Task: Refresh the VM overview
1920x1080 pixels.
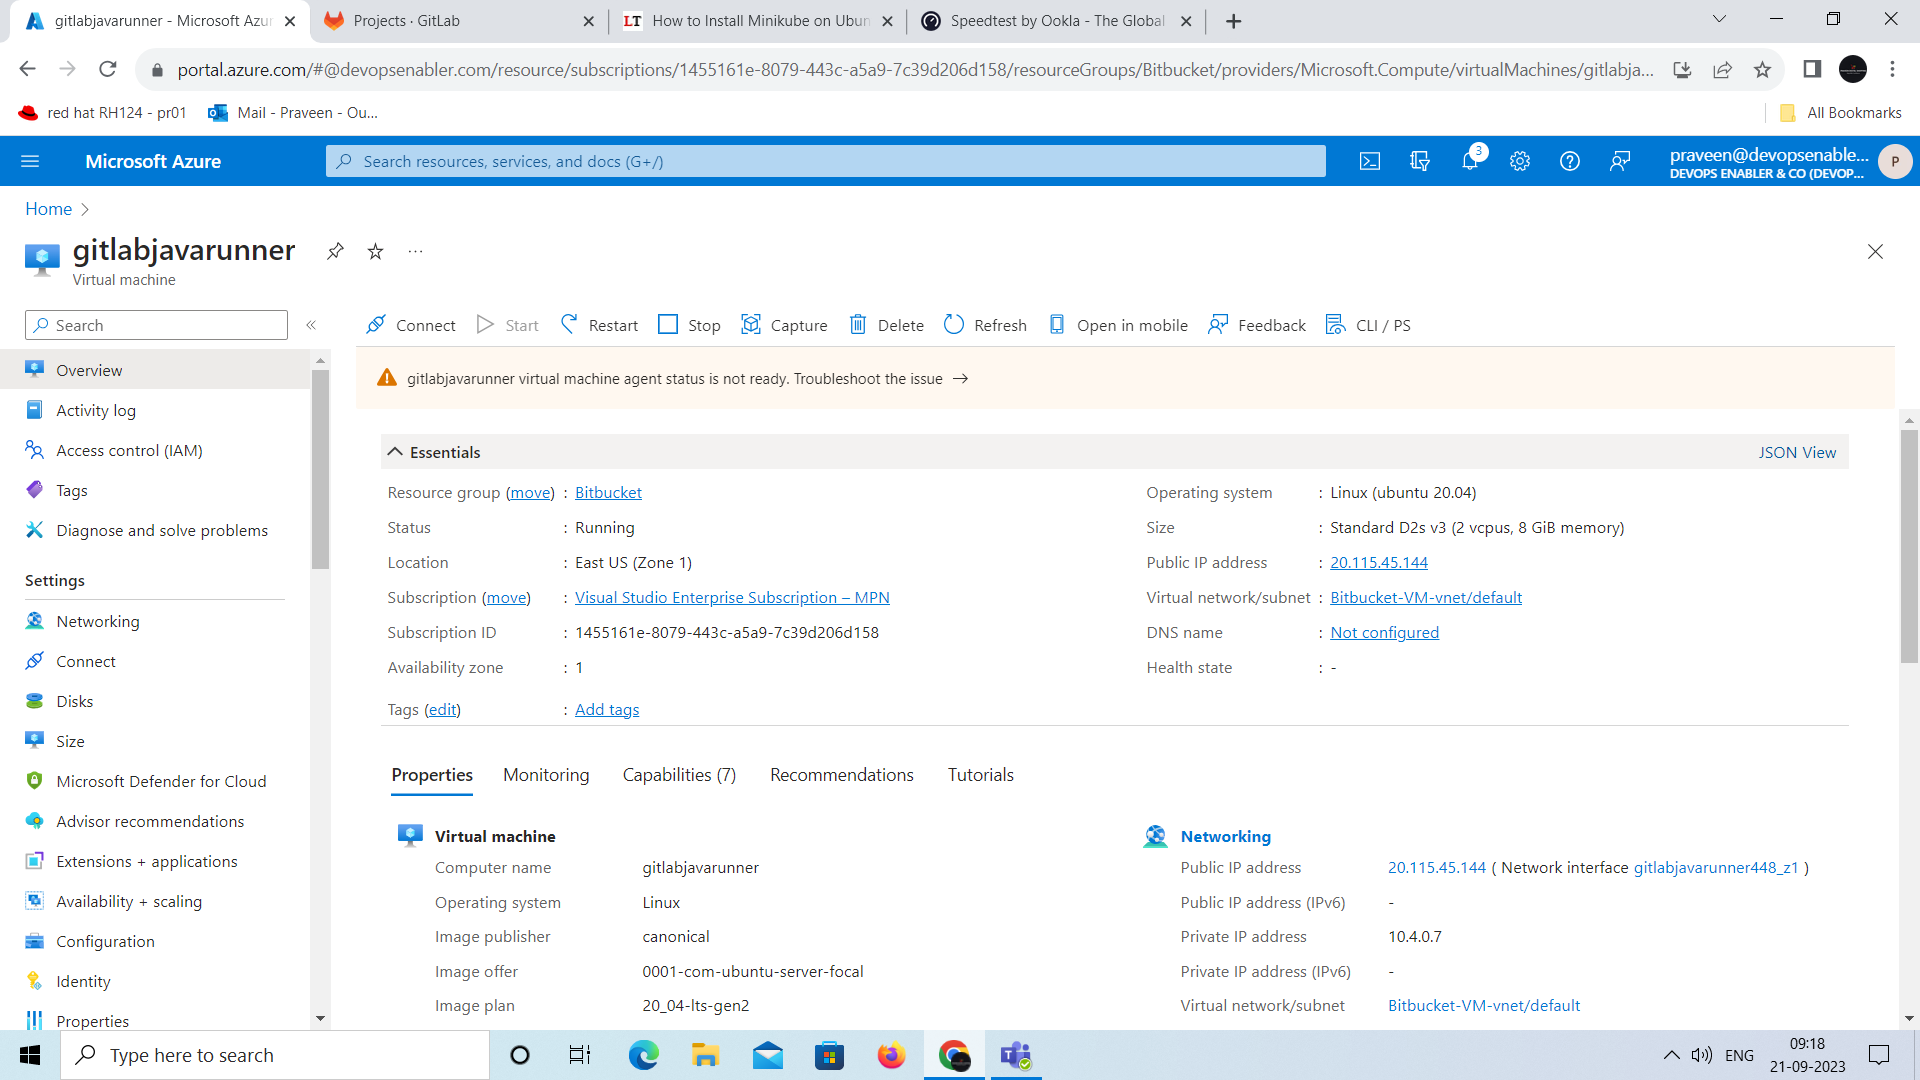Action: pyautogui.click(x=985, y=325)
